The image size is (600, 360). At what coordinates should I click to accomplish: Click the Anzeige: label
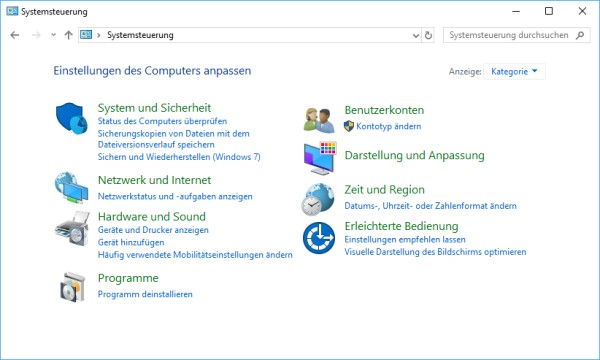point(465,72)
